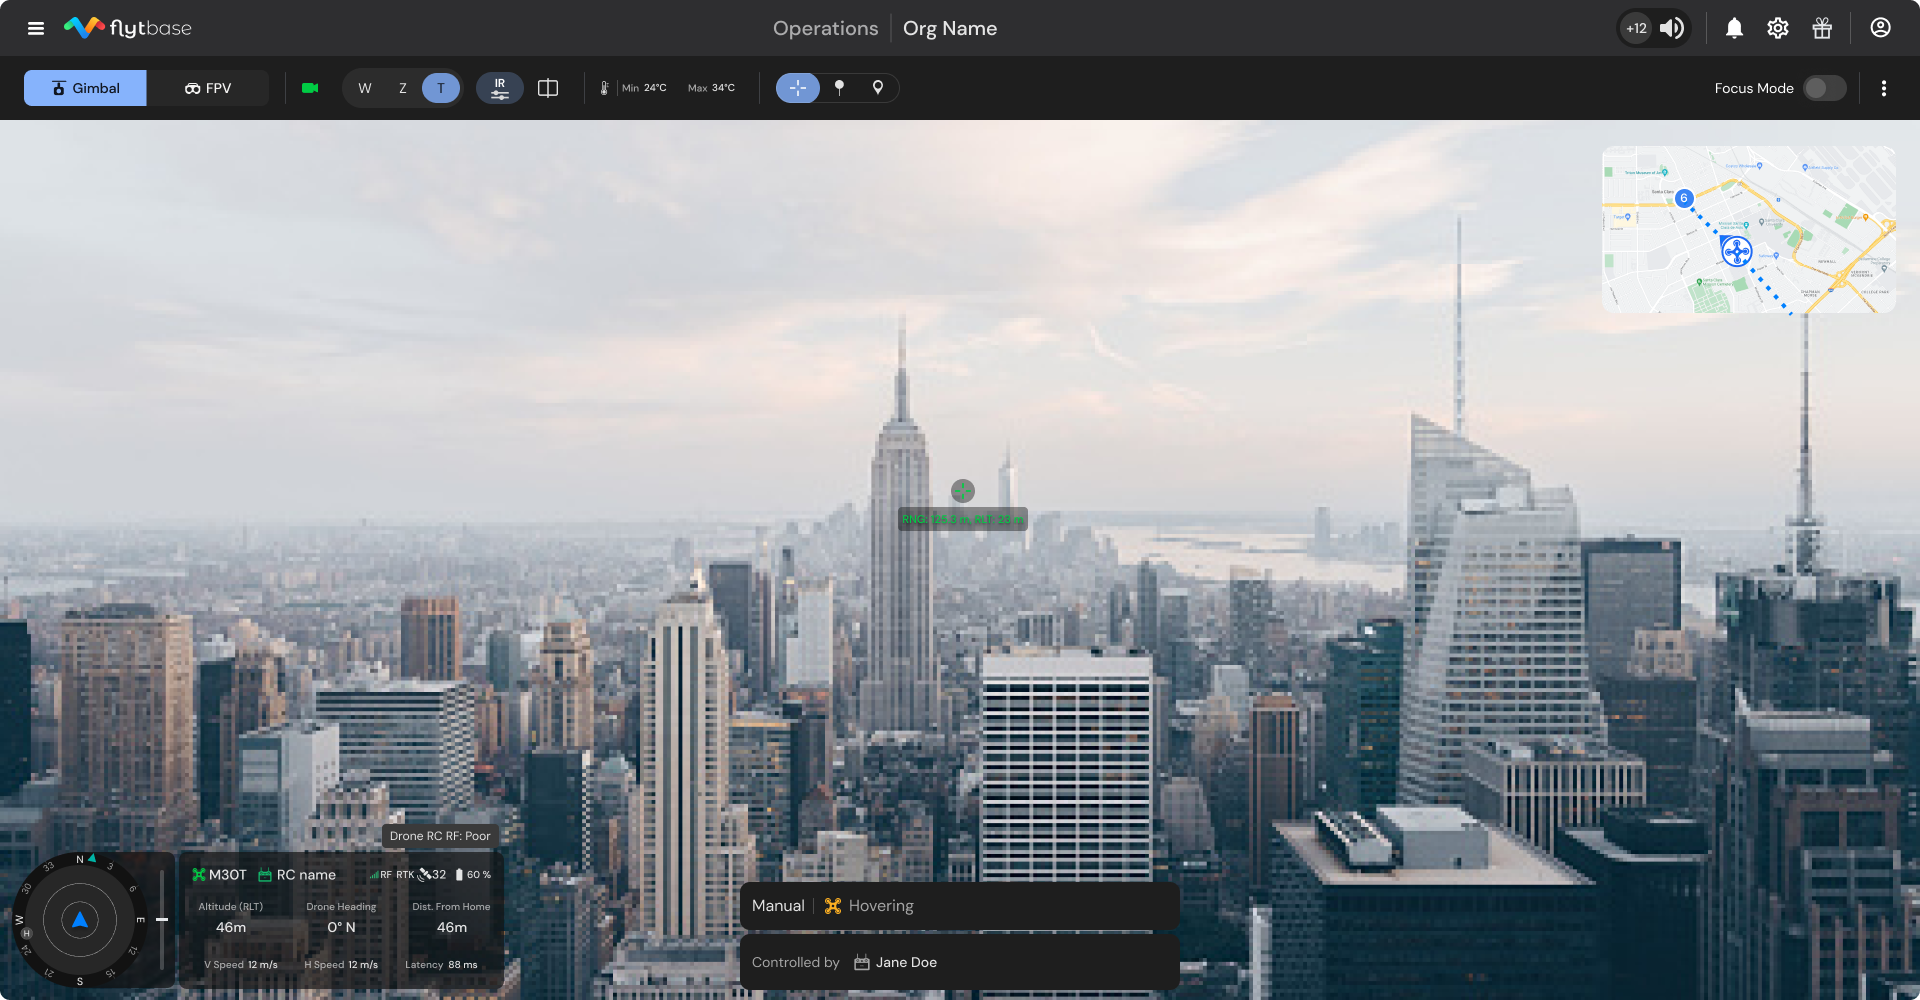The image size is (1920, 1000).
Task: Toggle the split-screen view icon
Action: point(548,88)
